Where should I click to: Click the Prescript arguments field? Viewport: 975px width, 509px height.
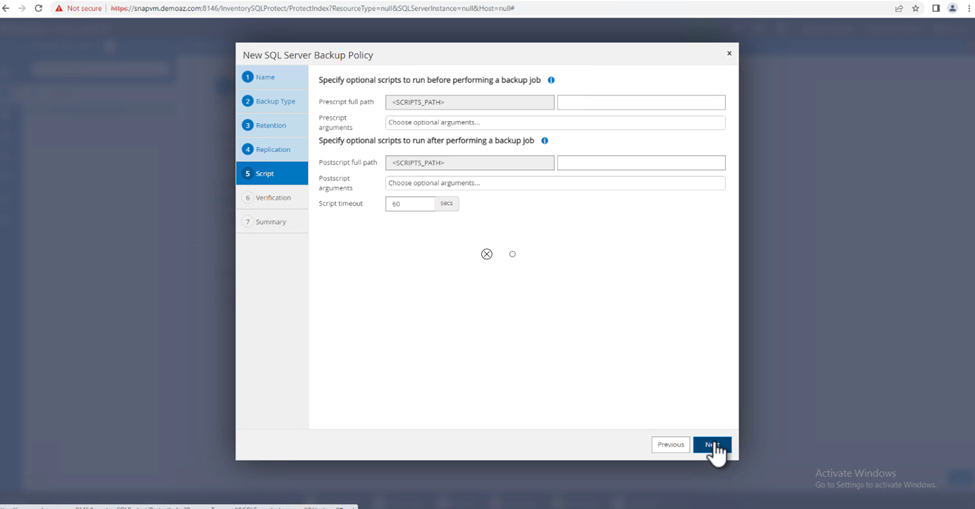555,122
